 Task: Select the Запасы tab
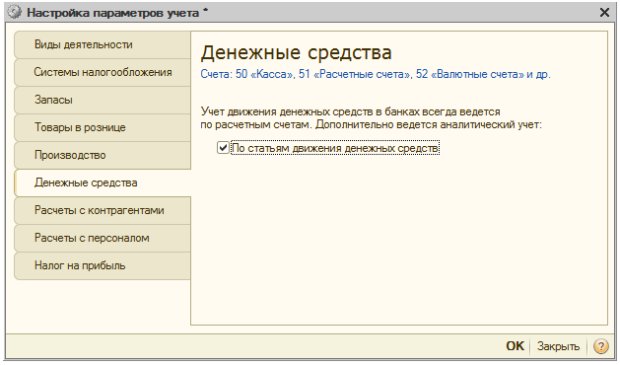(x=102, y=100)
